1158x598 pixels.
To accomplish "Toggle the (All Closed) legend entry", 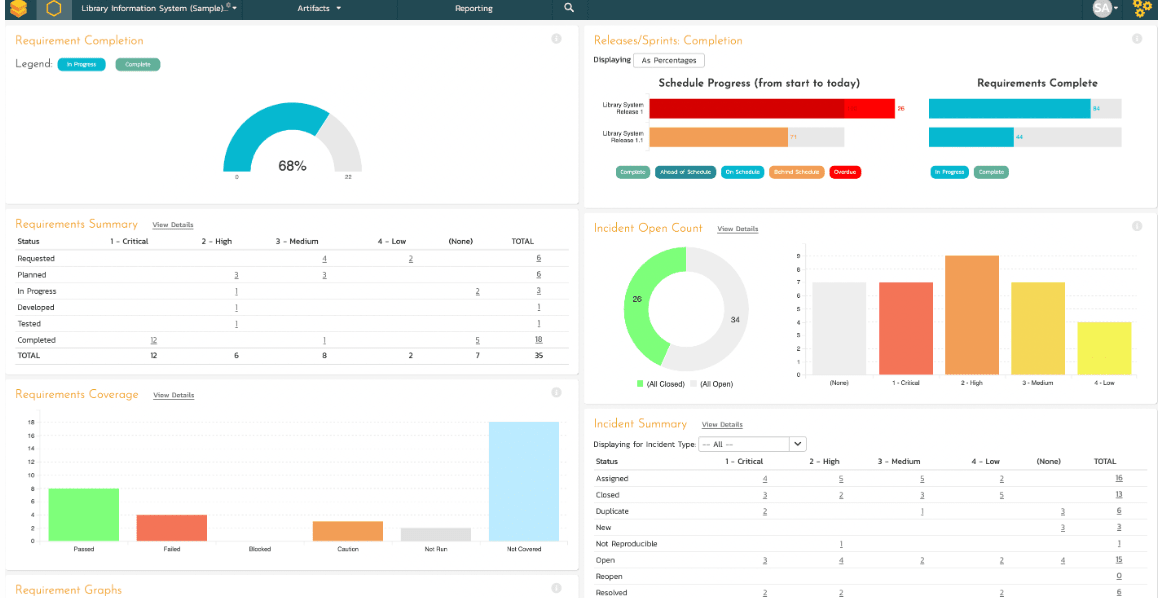I will 660,384.
